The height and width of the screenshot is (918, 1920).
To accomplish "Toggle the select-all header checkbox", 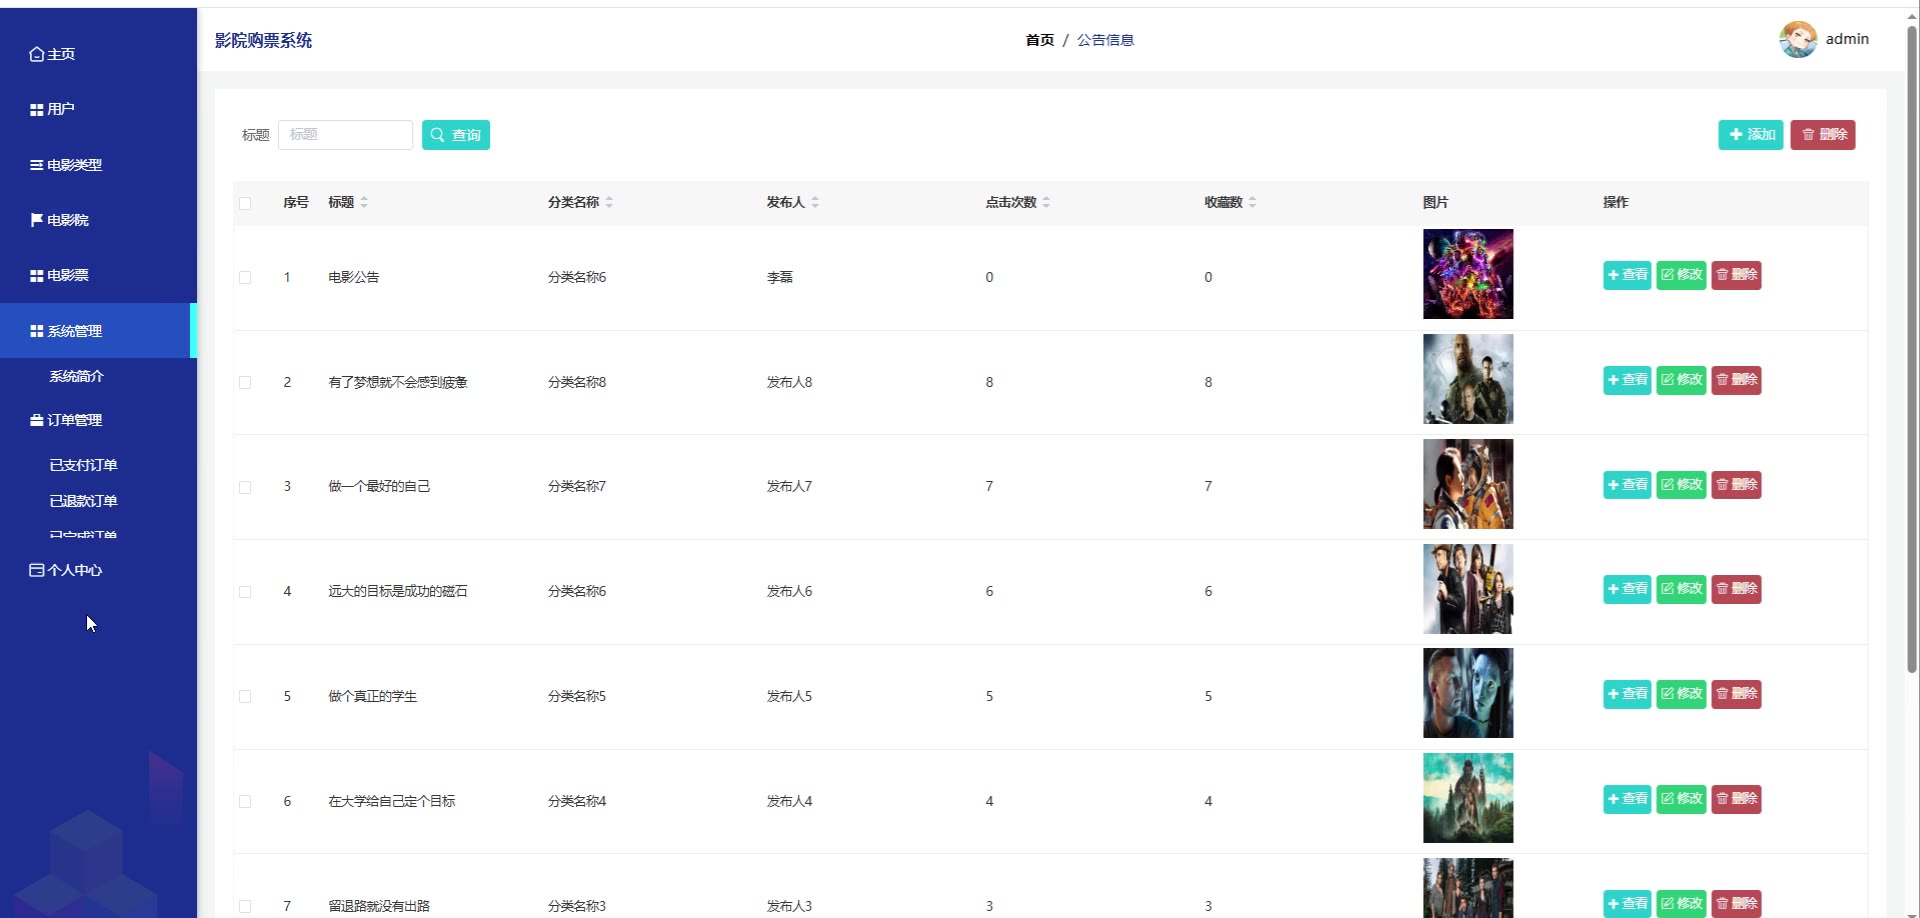I will tap(245, 203).
